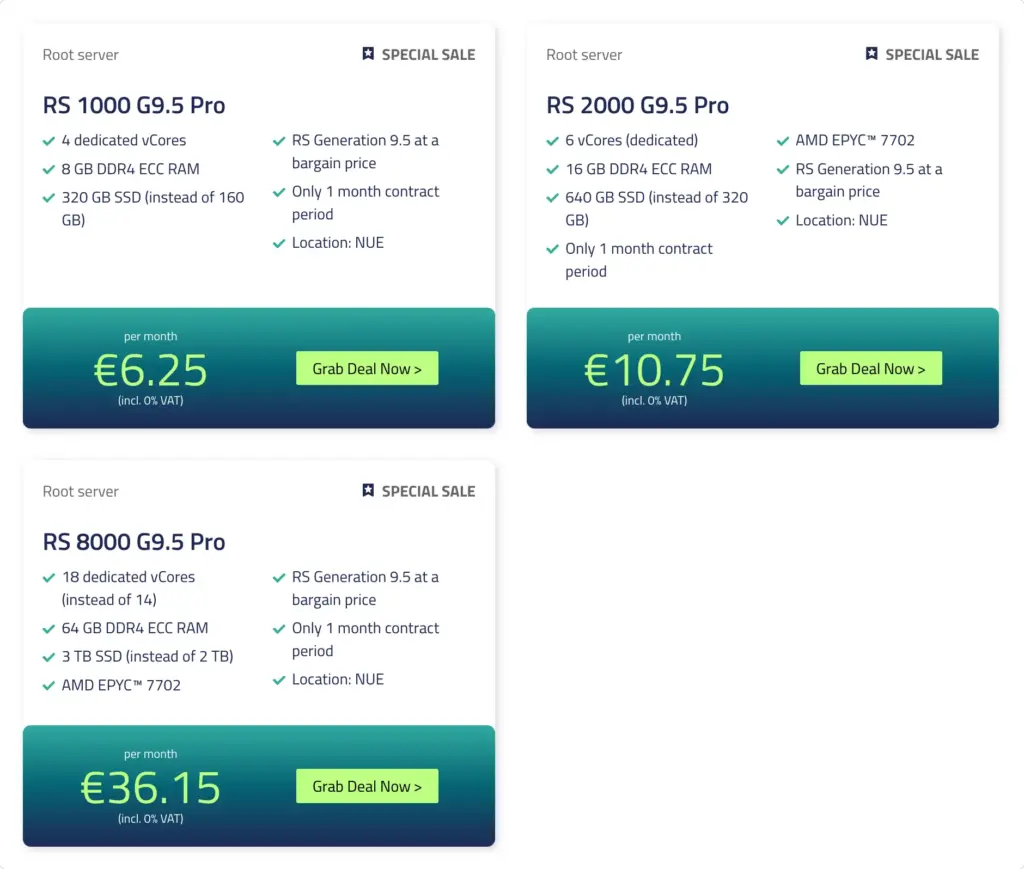Click checkmark next to 4 dedicated vCores
Viewport: 1024px width, 869px height.
48,141
